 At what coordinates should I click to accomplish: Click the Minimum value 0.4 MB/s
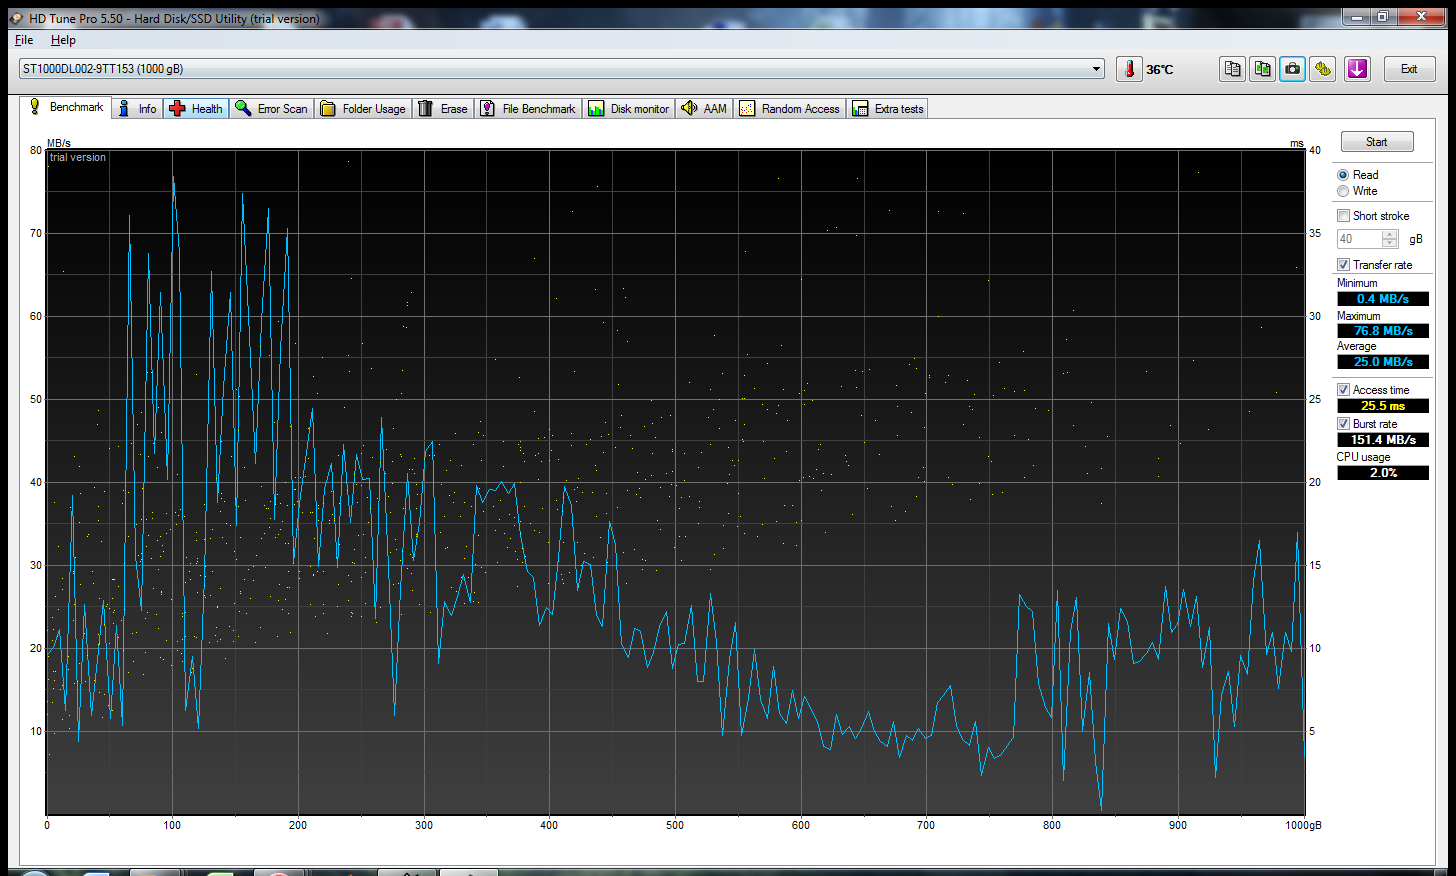coord(1383,299)
